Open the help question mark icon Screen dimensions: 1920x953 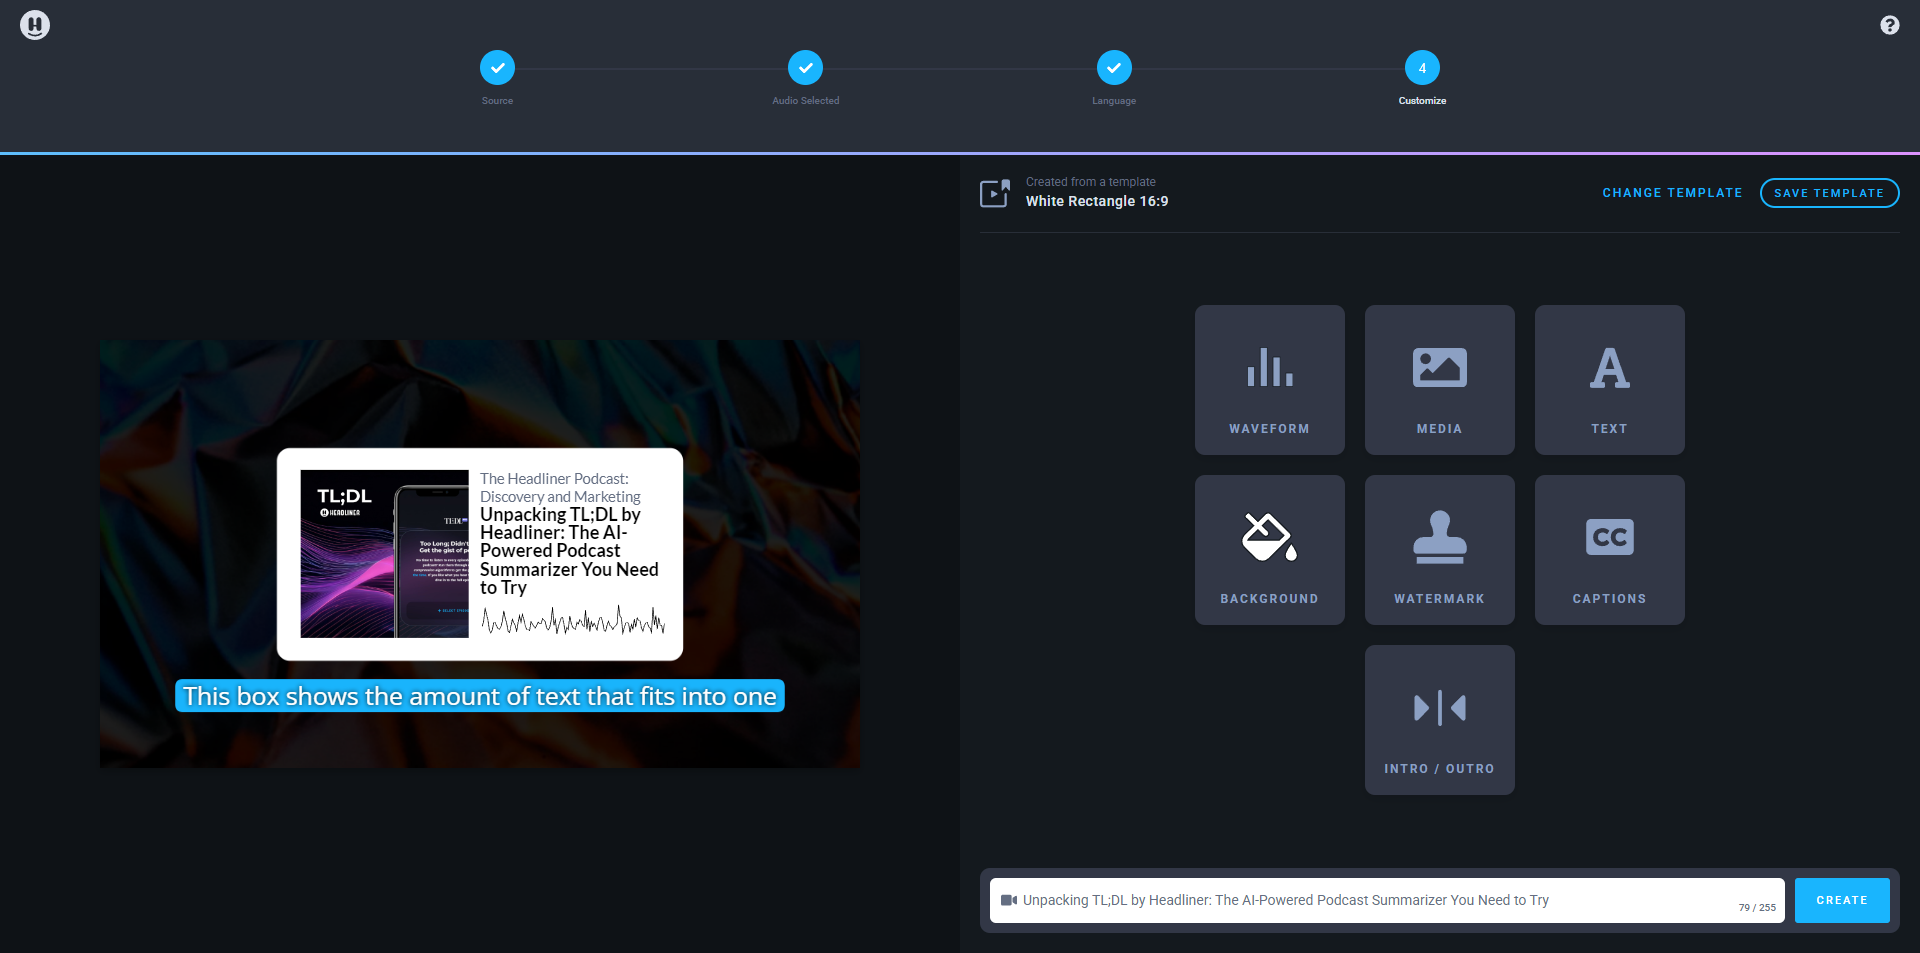[x=1889, y=25]
